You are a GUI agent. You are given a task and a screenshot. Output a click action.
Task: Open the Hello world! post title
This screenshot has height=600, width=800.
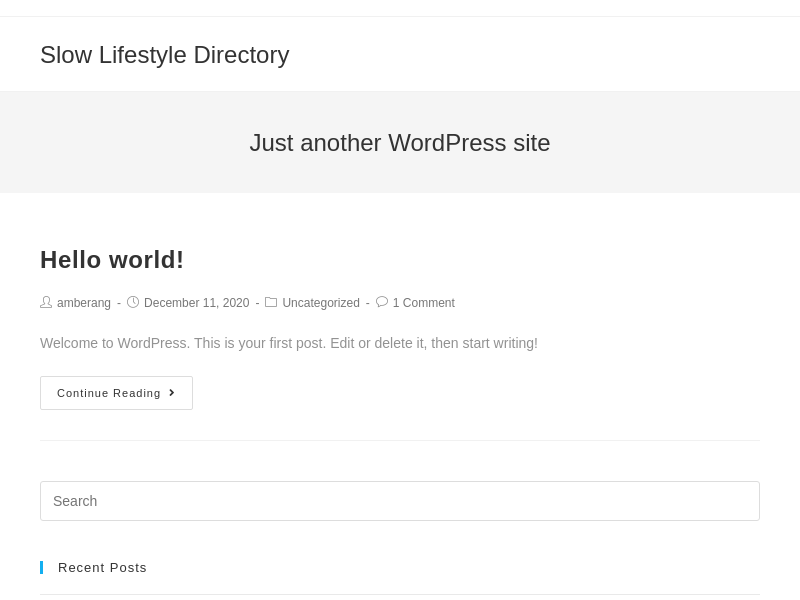point(112,260)
